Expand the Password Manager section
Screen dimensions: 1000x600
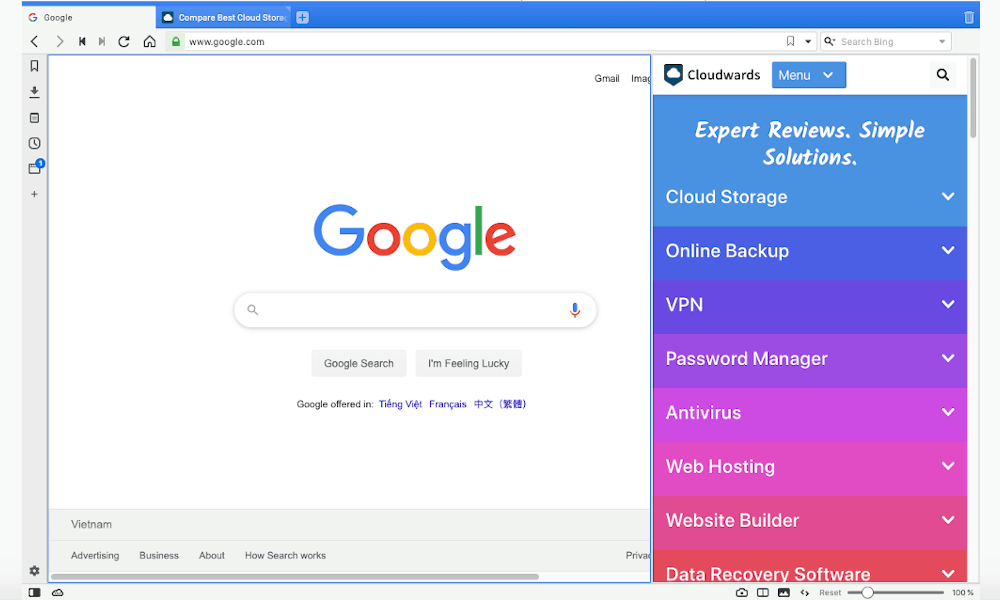810,359
